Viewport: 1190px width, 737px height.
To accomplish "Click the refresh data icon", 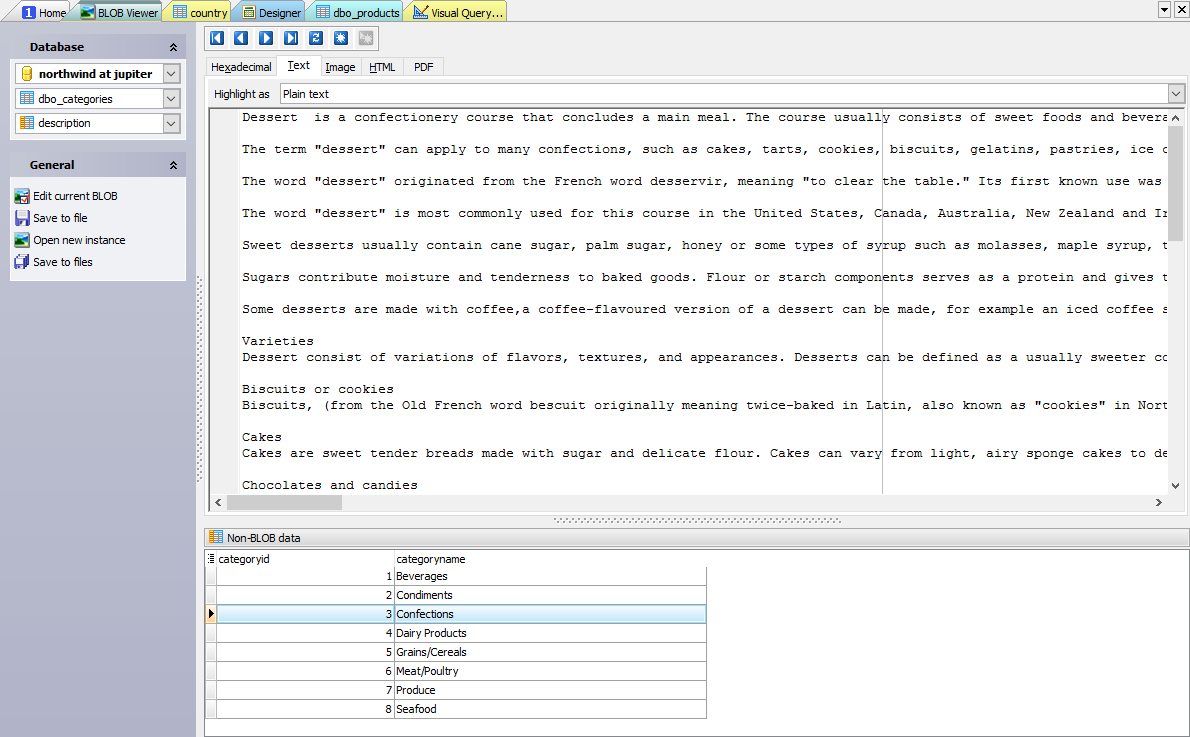I will (x=316, y=38).
